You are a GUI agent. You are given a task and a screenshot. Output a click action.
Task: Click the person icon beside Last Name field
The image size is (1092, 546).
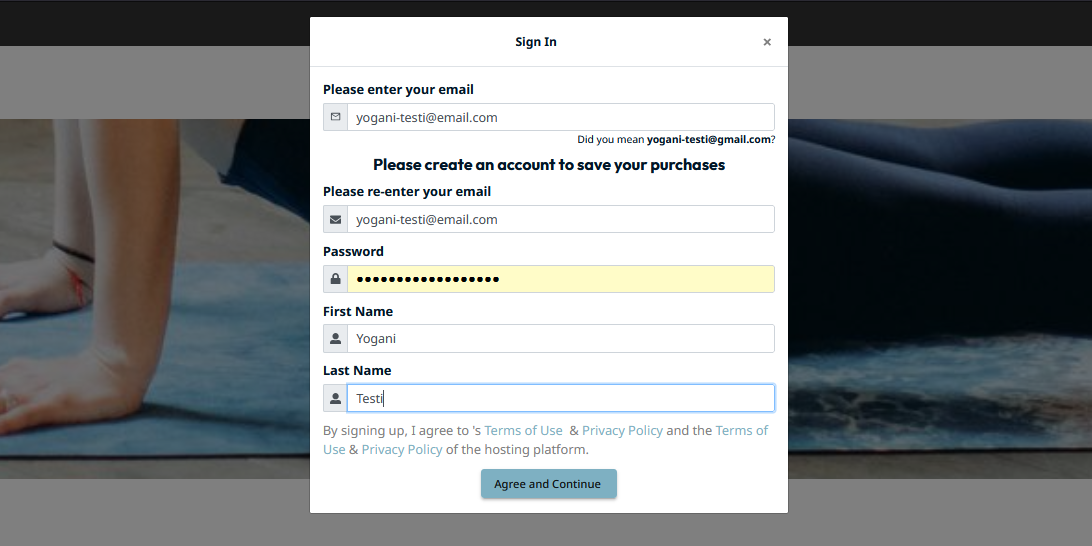(335, 398)
